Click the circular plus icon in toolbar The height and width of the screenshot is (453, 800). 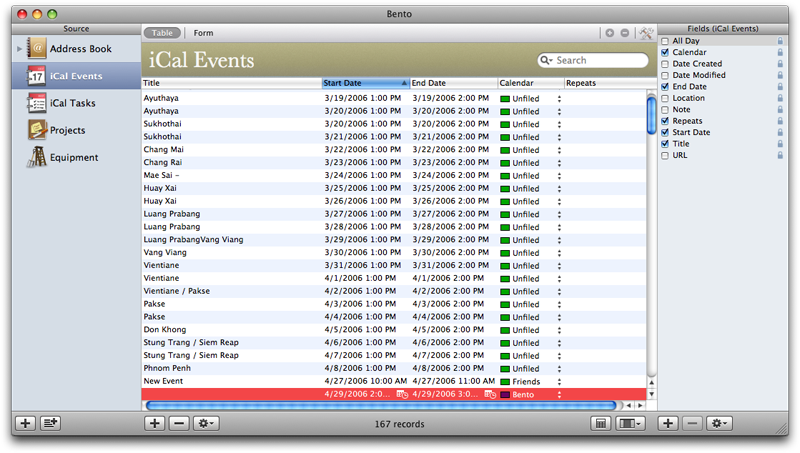610,33
